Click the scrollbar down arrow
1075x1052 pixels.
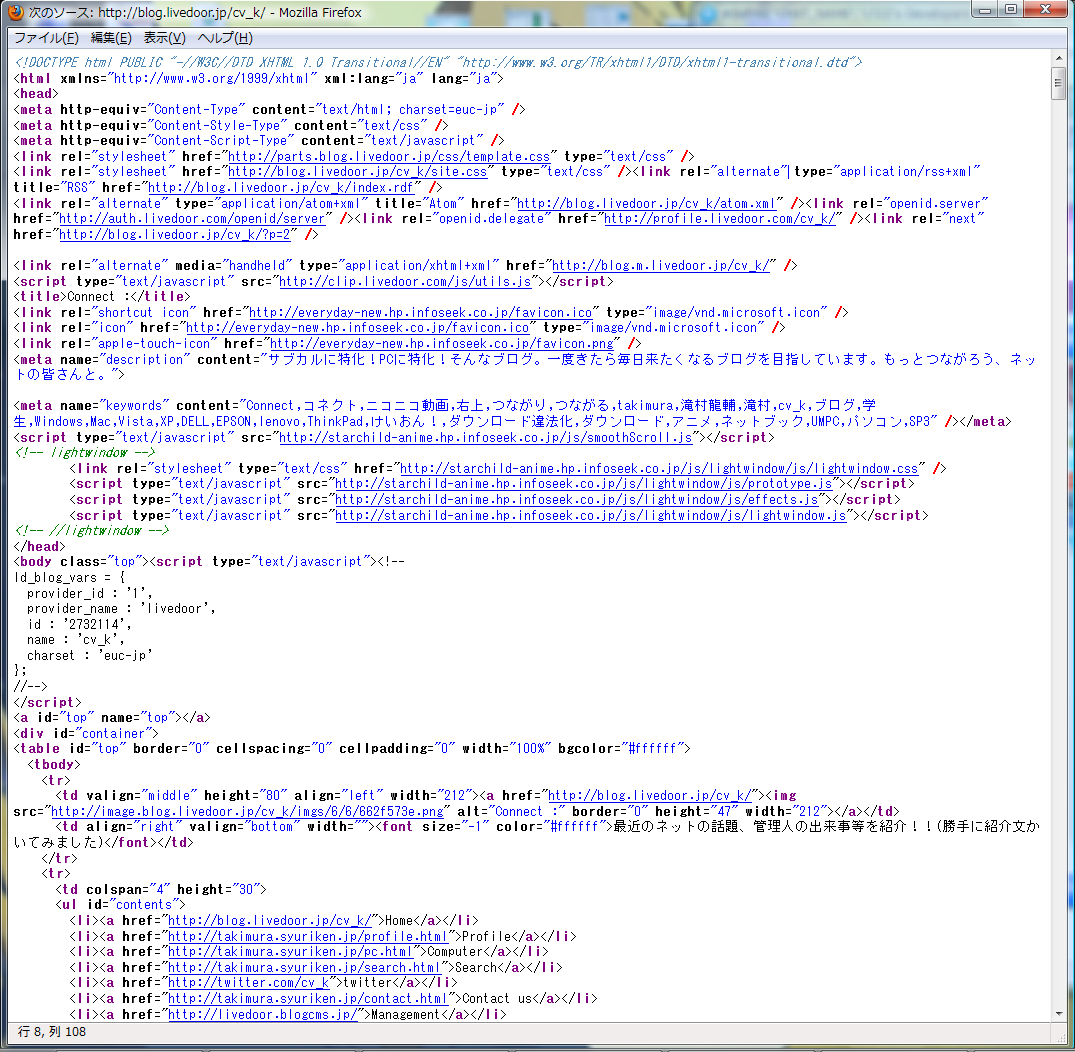point(1059,1014)
